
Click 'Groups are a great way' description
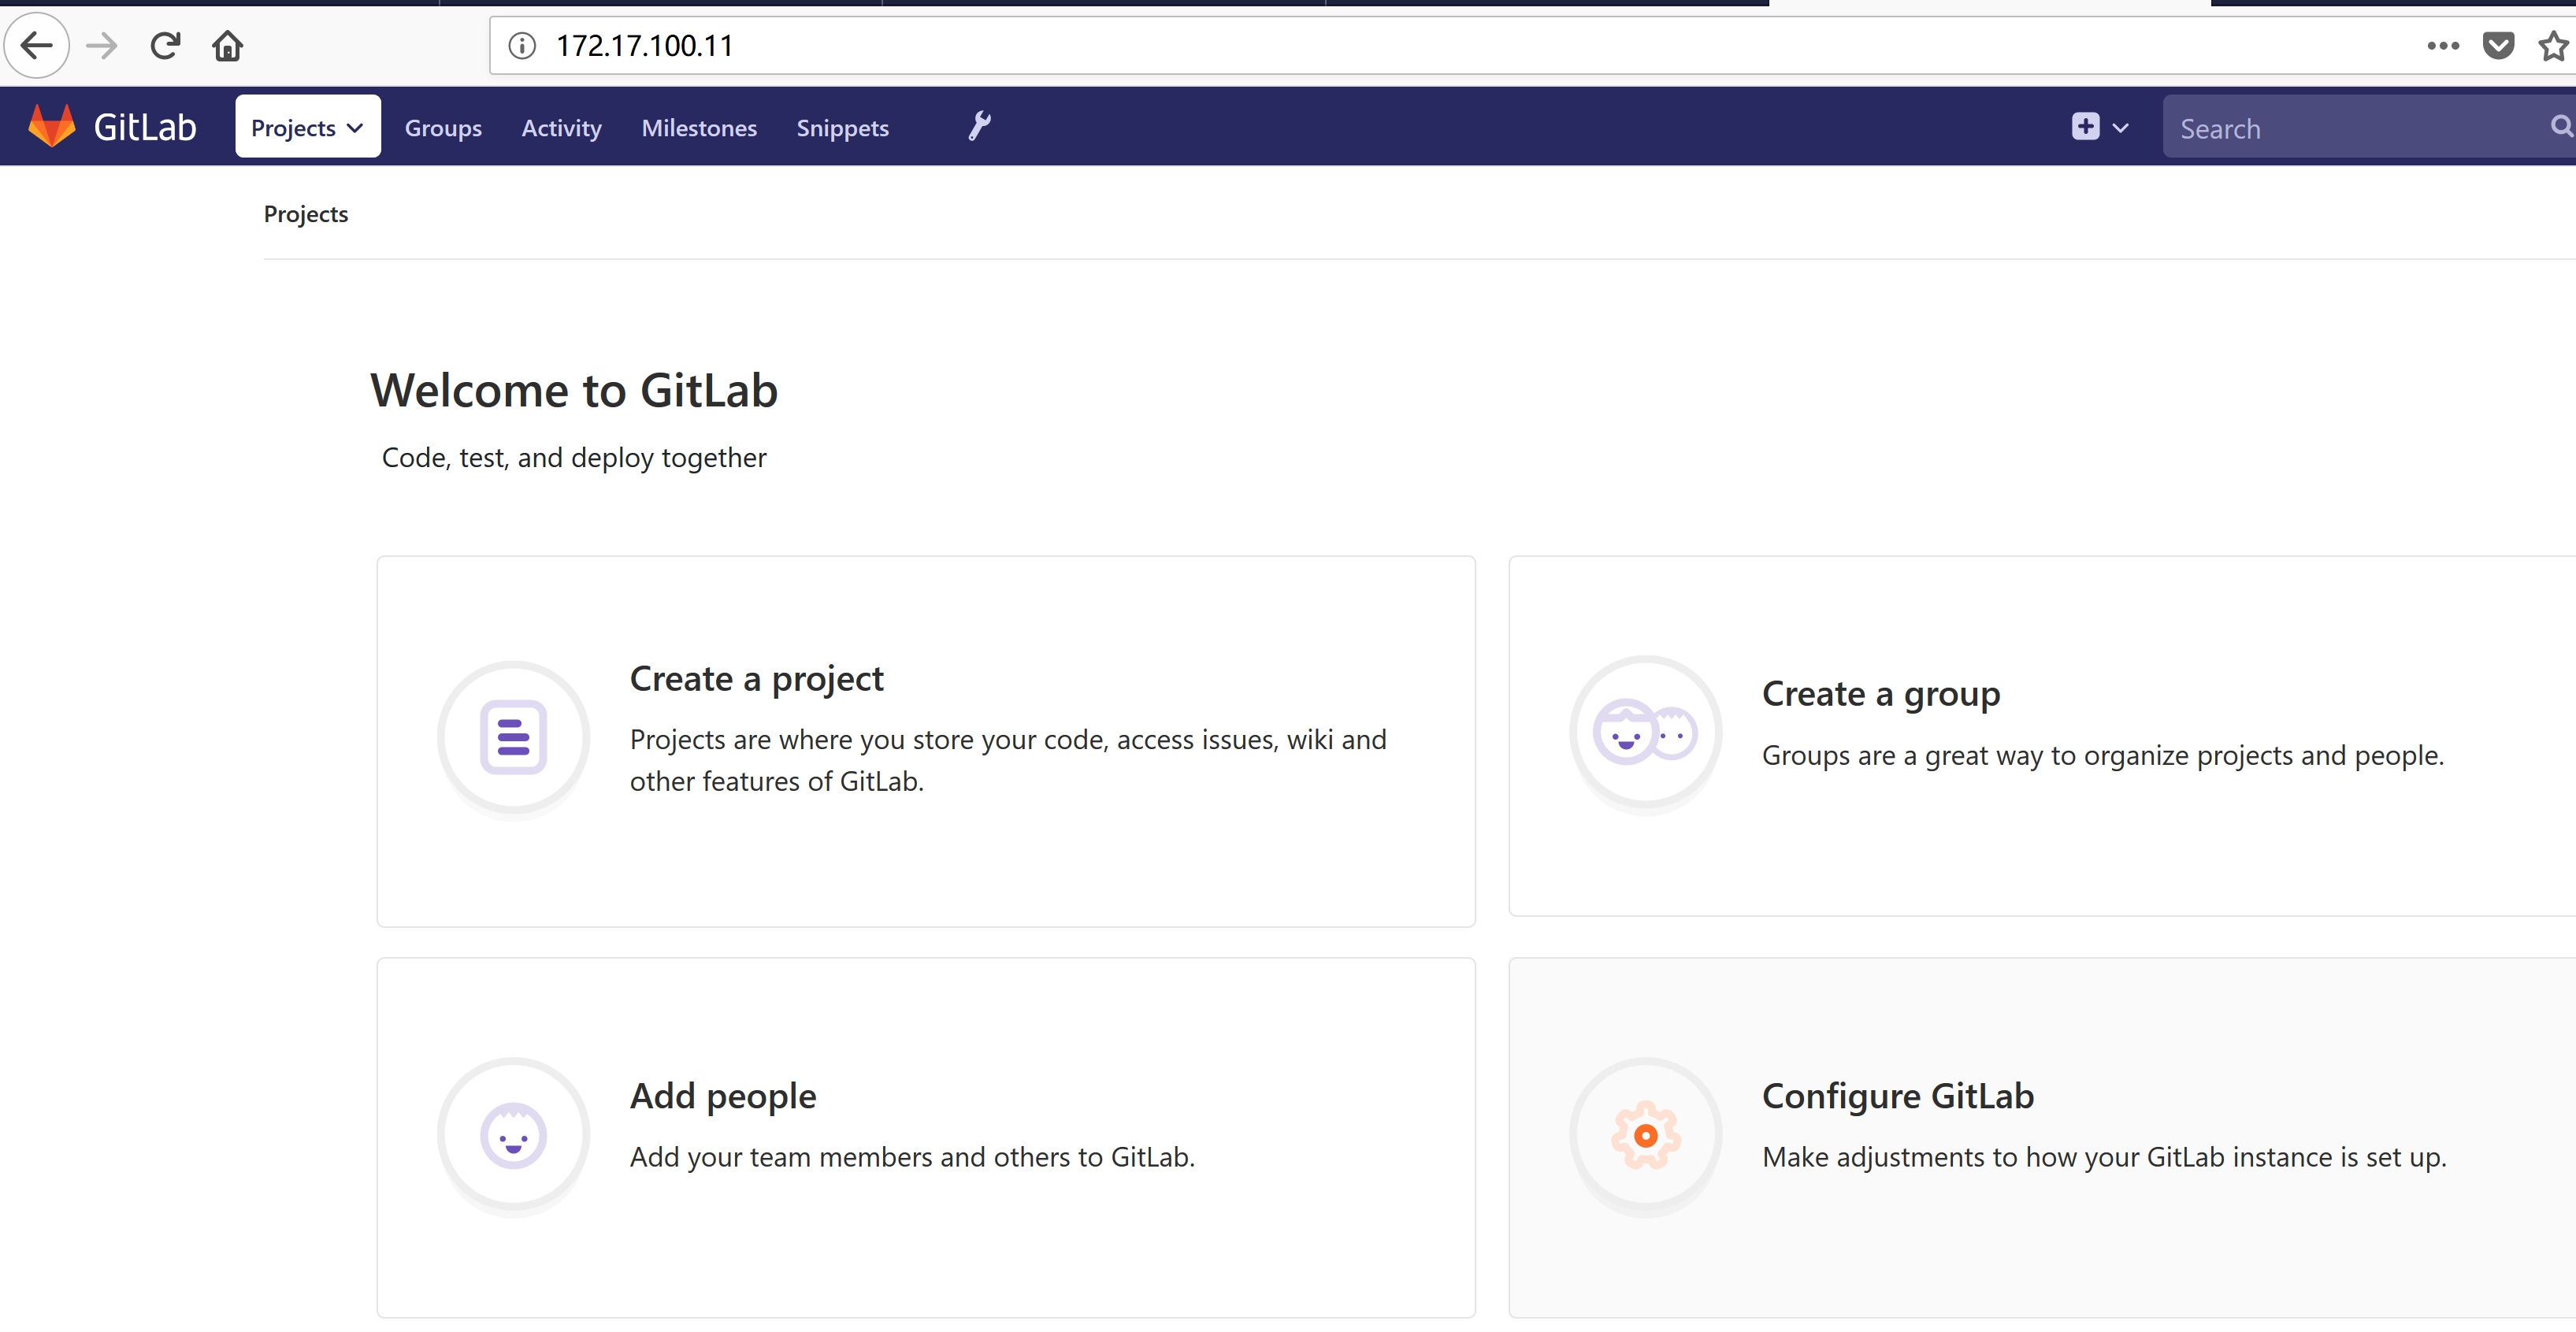(x=2103, y=755)
